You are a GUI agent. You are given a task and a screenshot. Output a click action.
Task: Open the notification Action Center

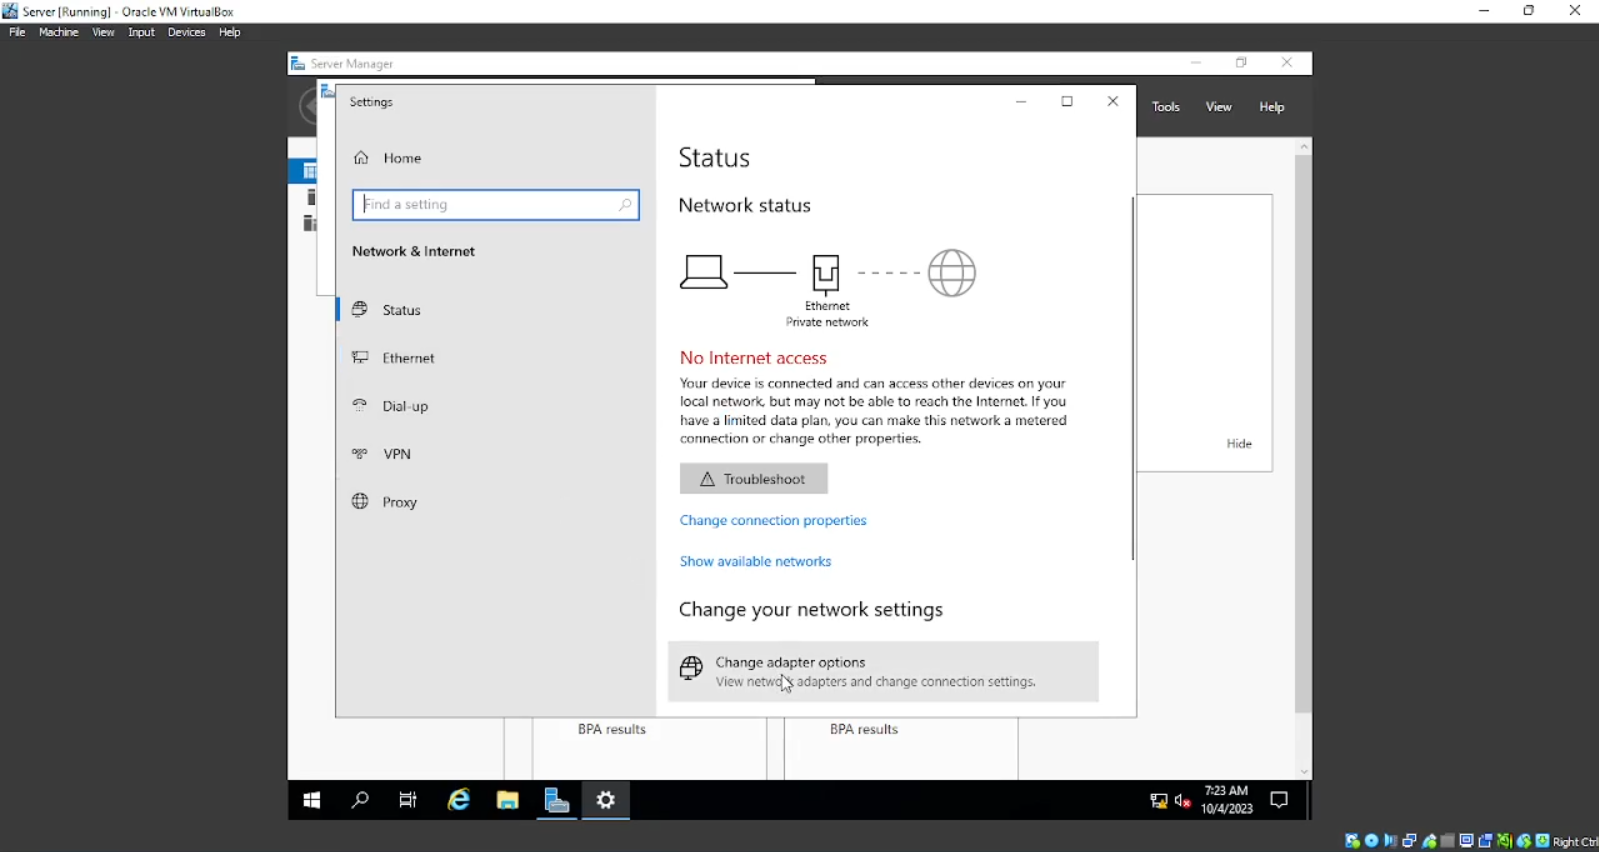tap(1279, 800)
